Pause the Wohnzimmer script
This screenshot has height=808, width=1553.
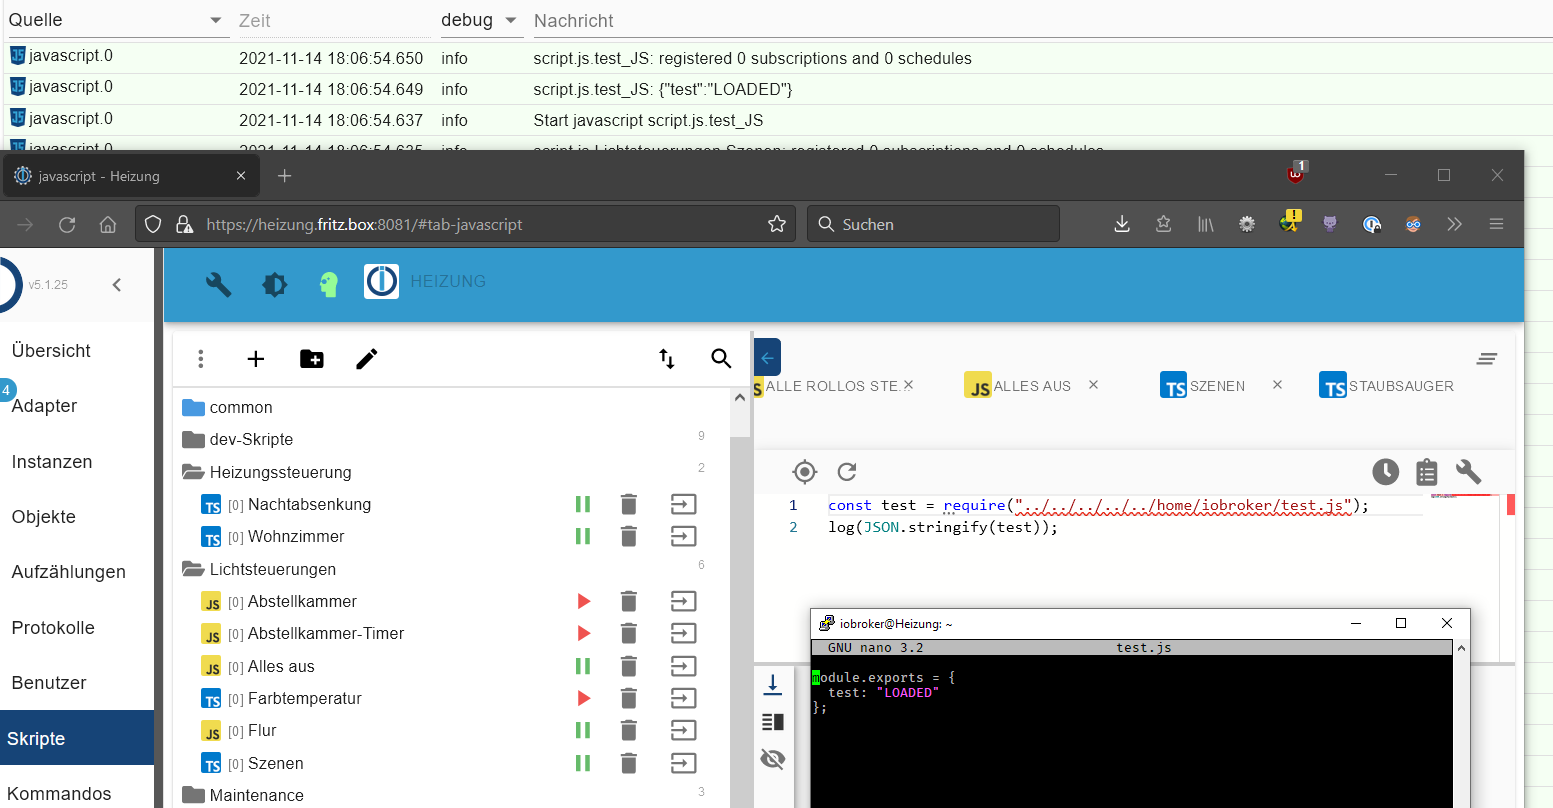[x=583, y=537]
